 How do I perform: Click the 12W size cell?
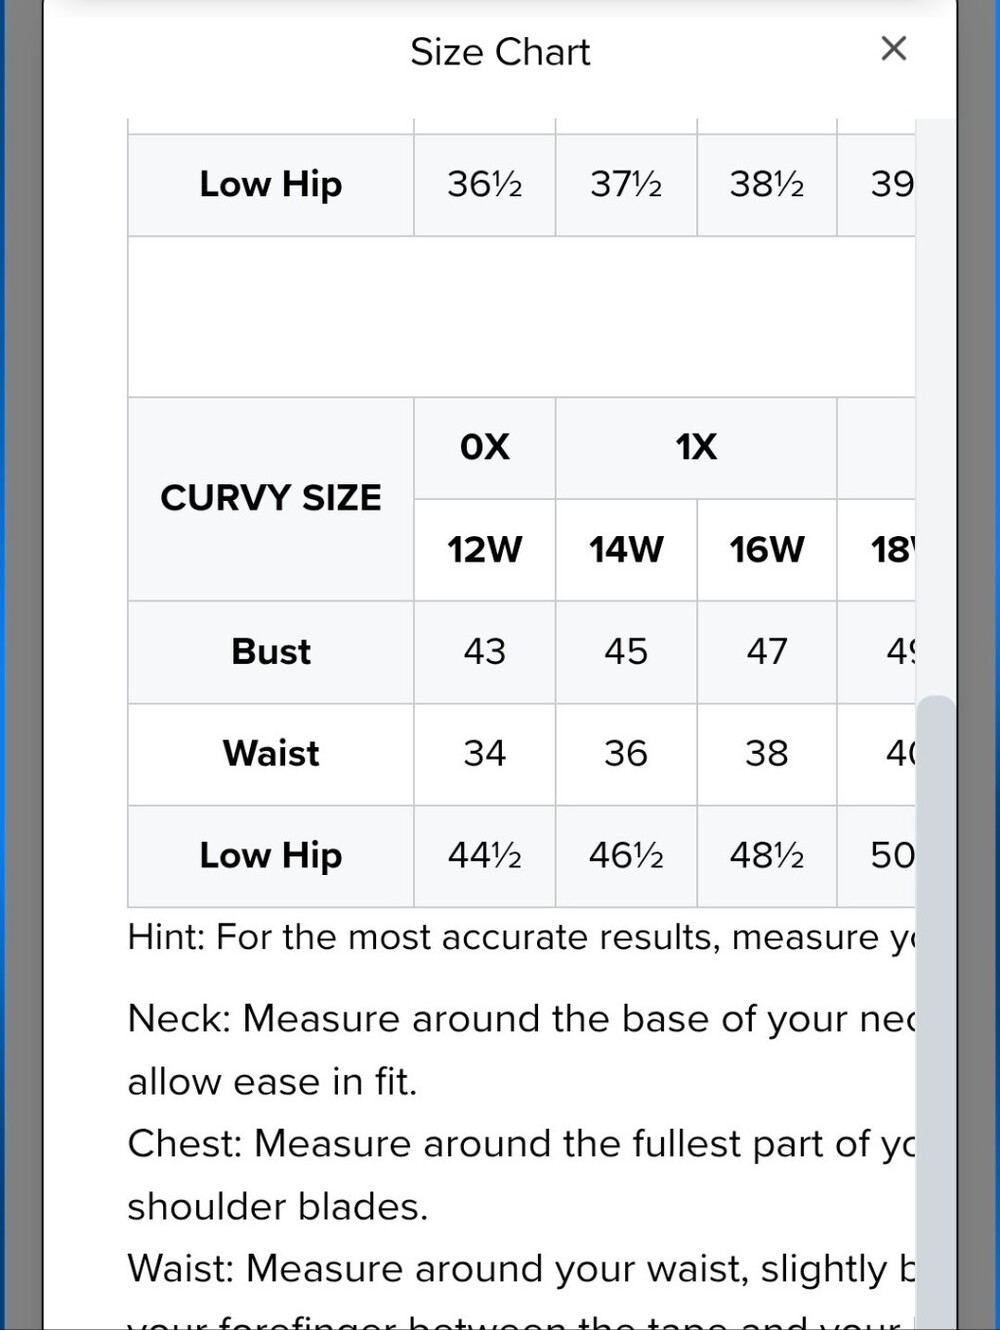point(485,550)
